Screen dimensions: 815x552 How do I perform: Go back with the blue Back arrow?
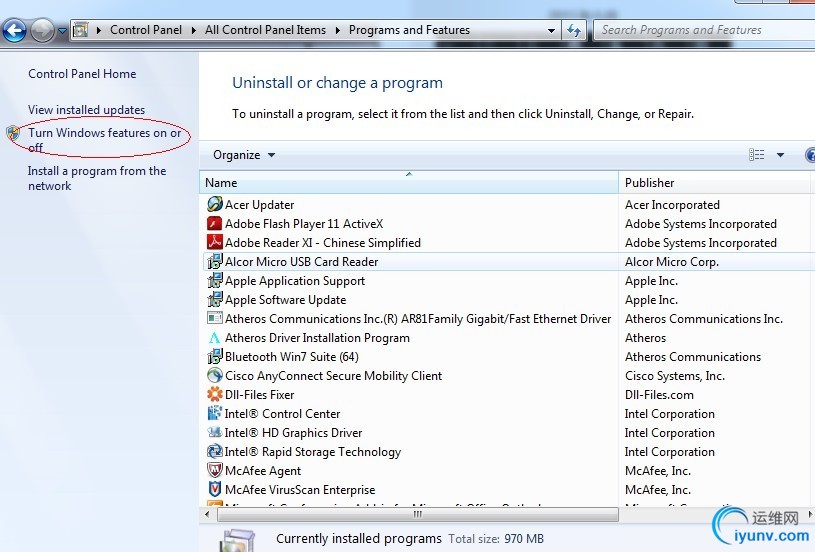click(x=15, y=30)
